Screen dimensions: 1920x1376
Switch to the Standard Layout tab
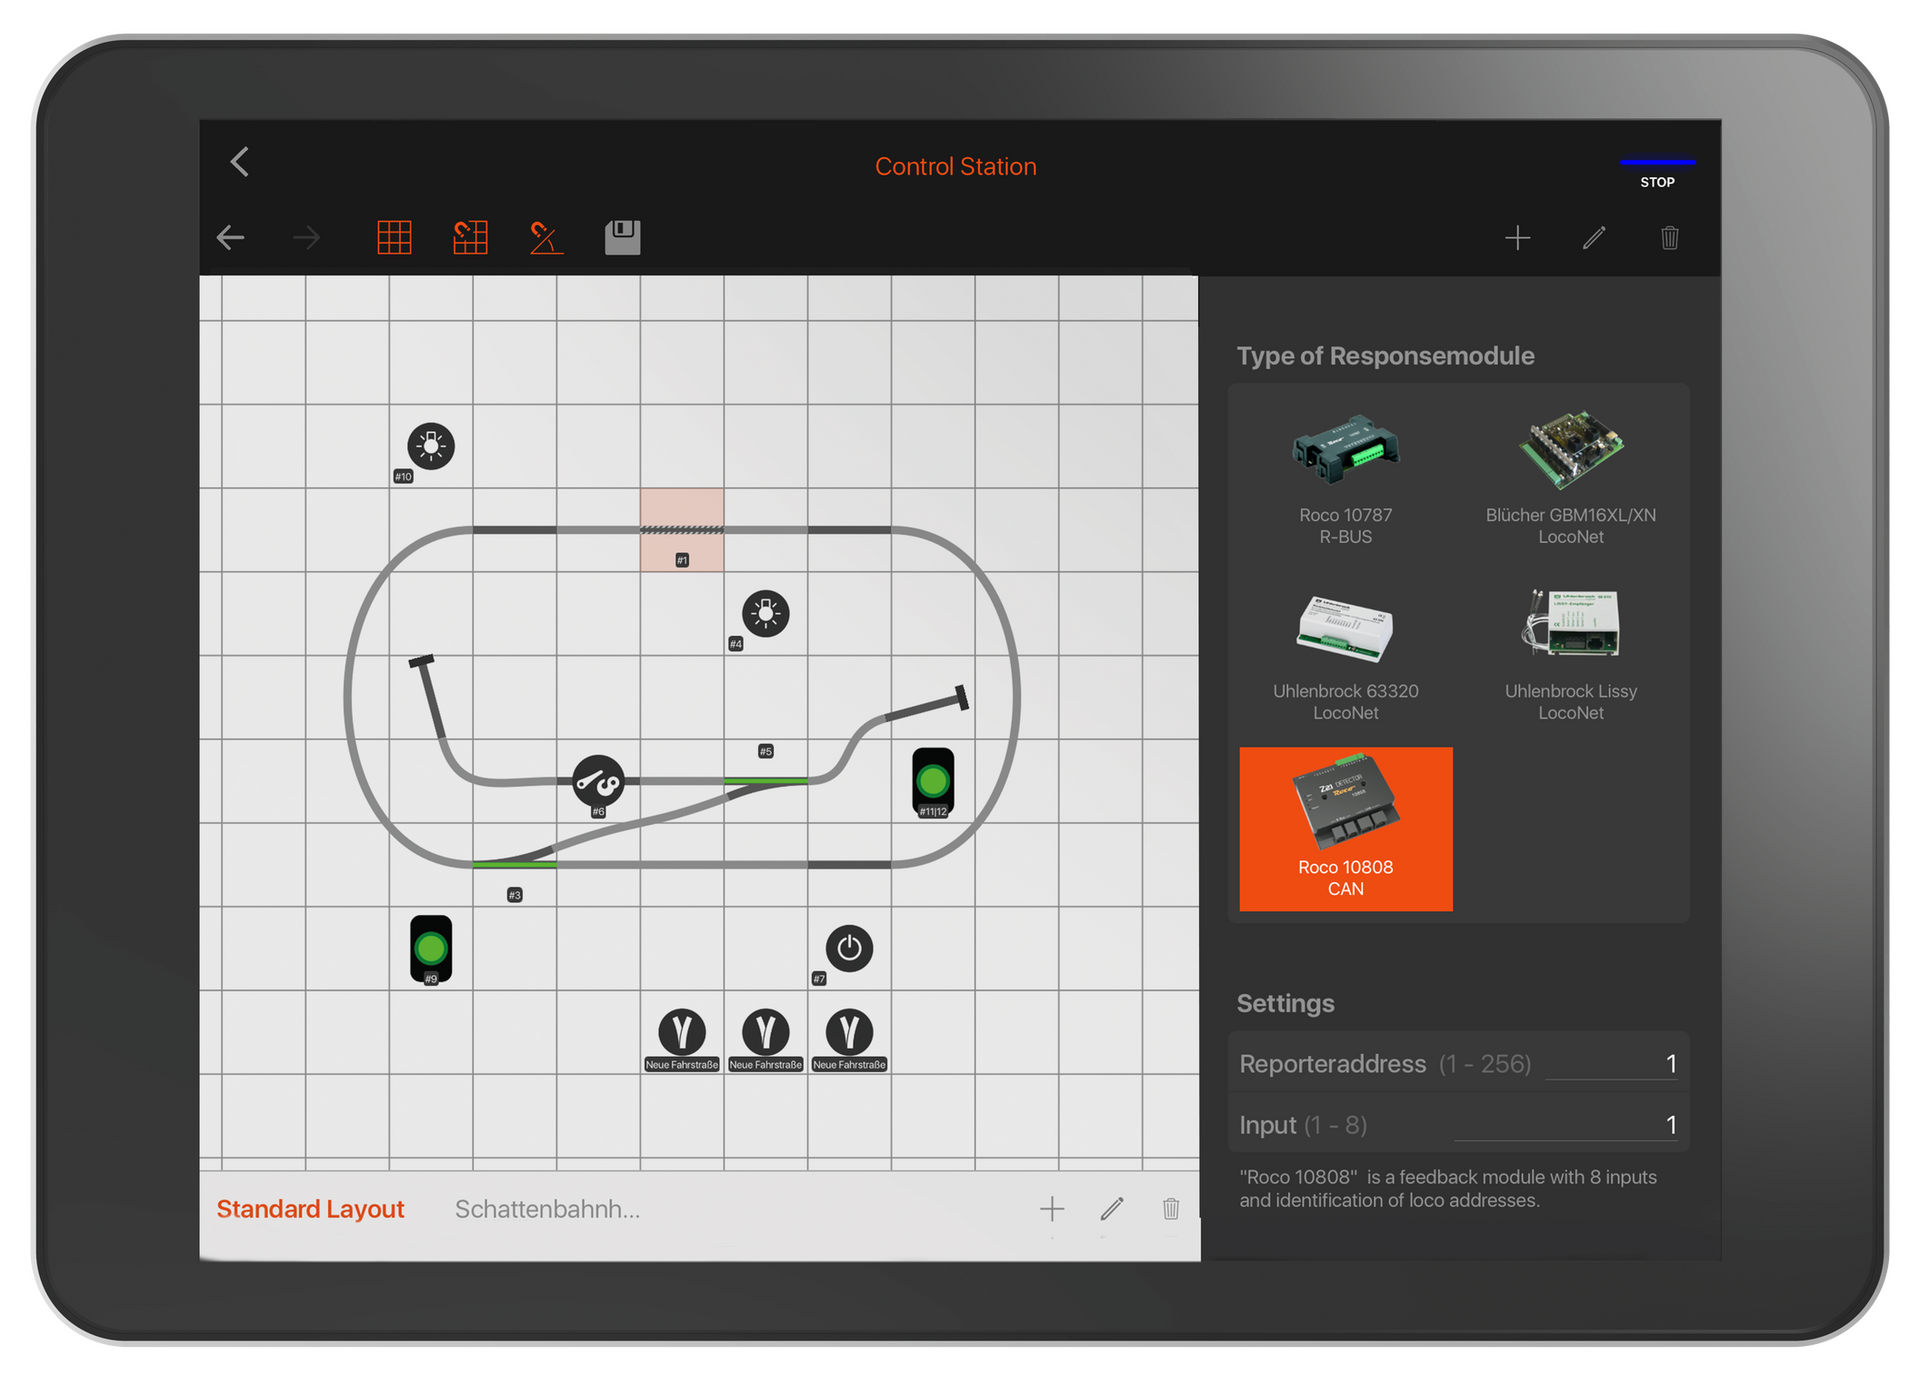pyautogui.click(x=310, y=1209)
